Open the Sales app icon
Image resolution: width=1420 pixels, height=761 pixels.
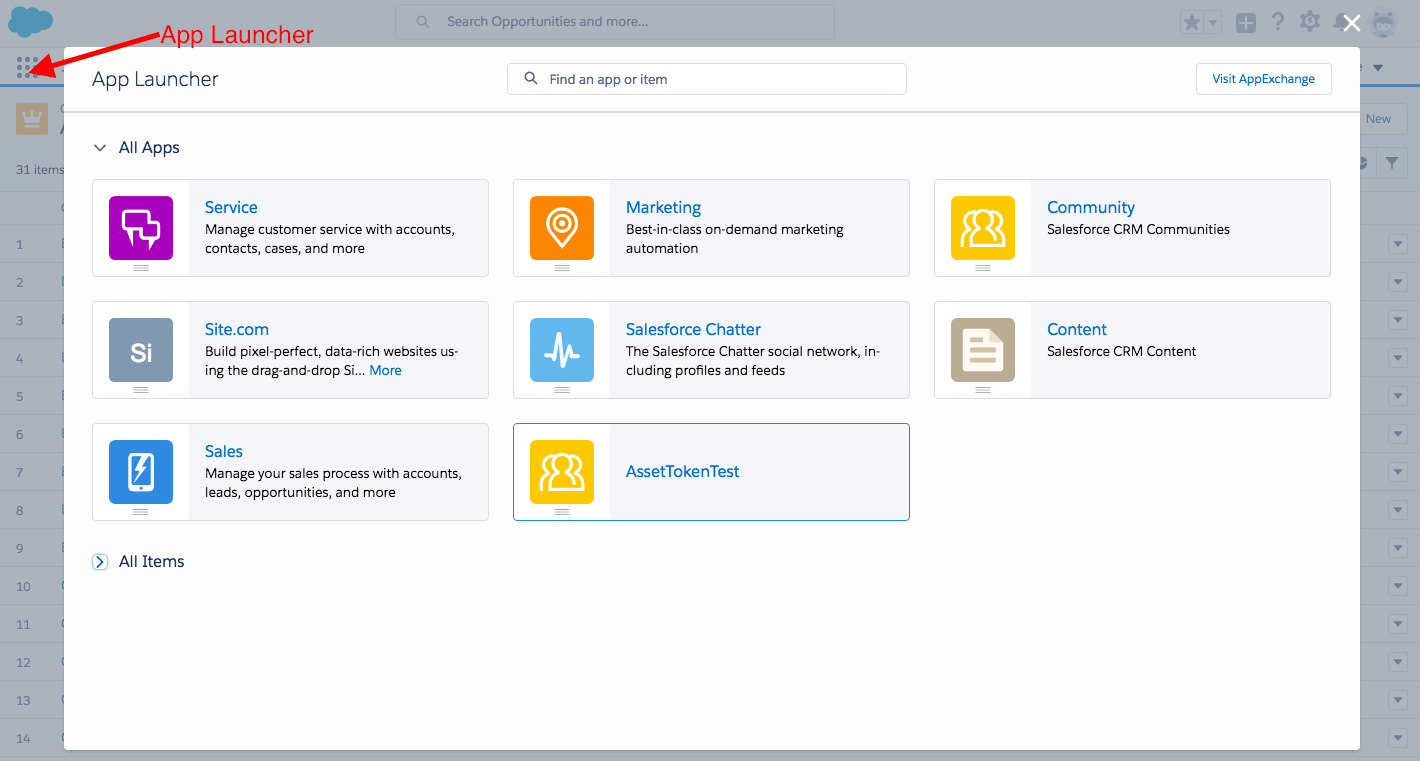click(141, 472)
